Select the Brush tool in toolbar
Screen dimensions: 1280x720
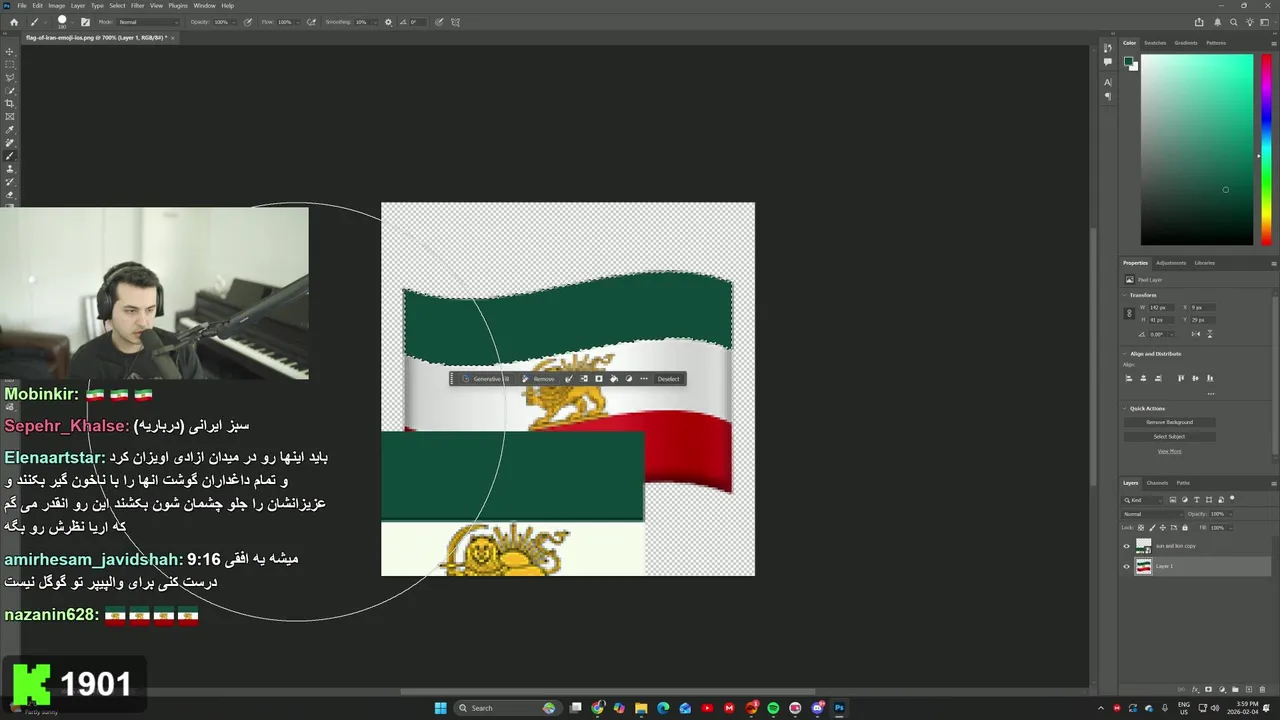coord(10,156)
